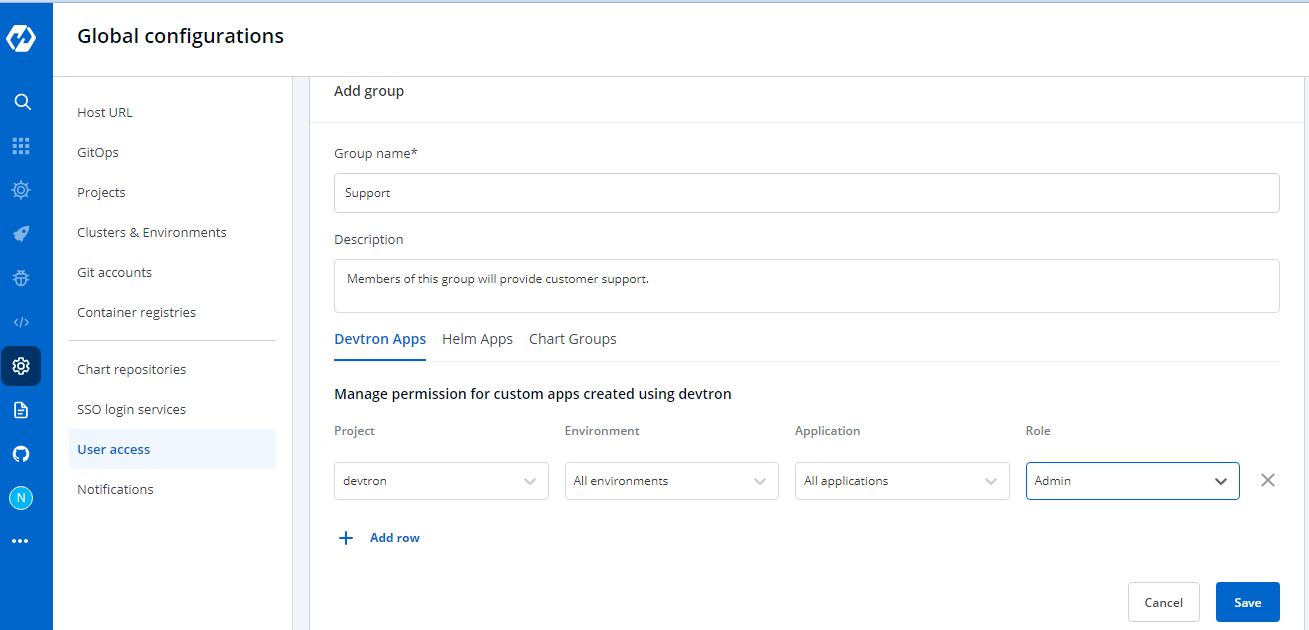Open the GitHub icon in sidebar
Image resolution: width=1309 pixels, height=630 pixels.
click(x=21, y=454)
